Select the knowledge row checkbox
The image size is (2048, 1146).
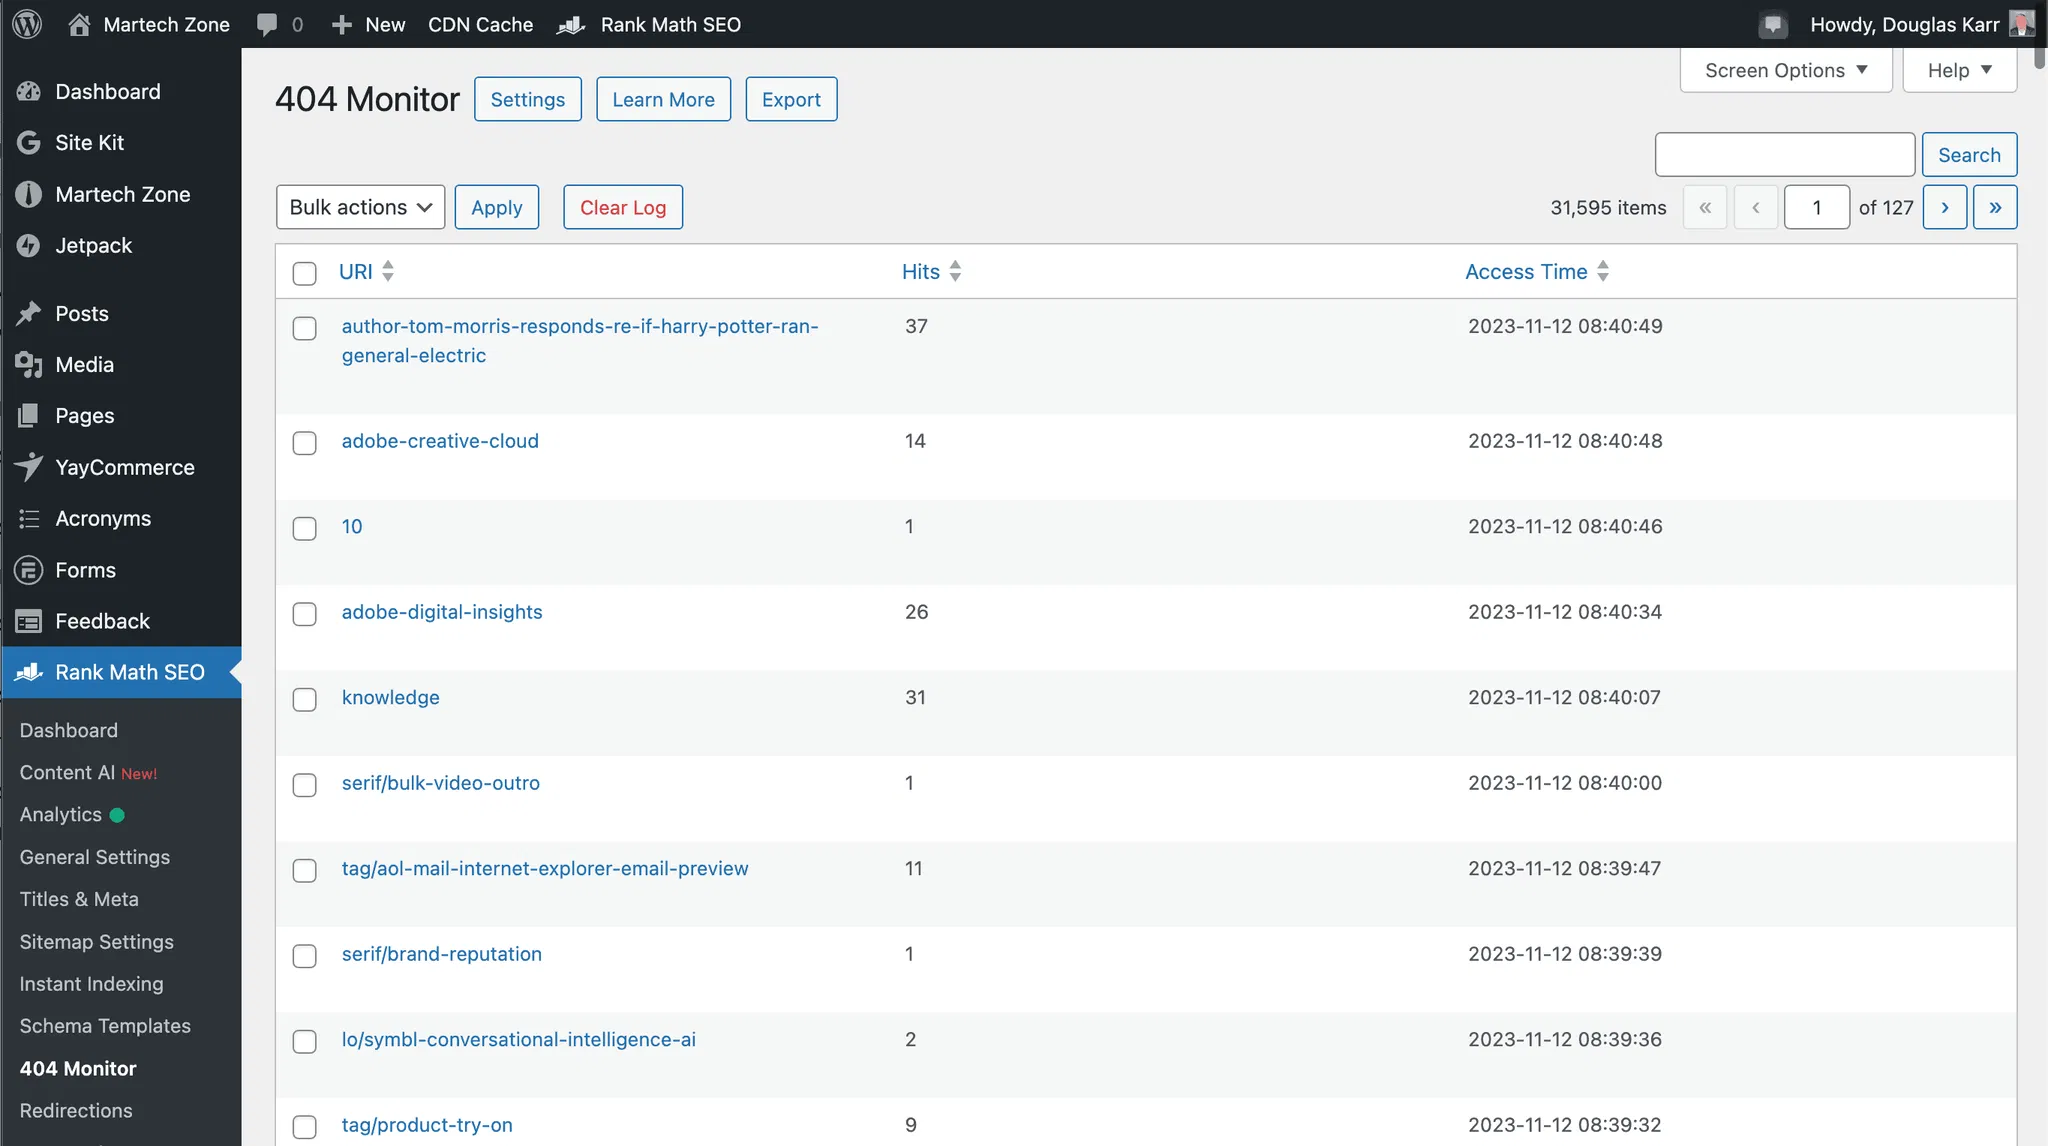[304, 699]
